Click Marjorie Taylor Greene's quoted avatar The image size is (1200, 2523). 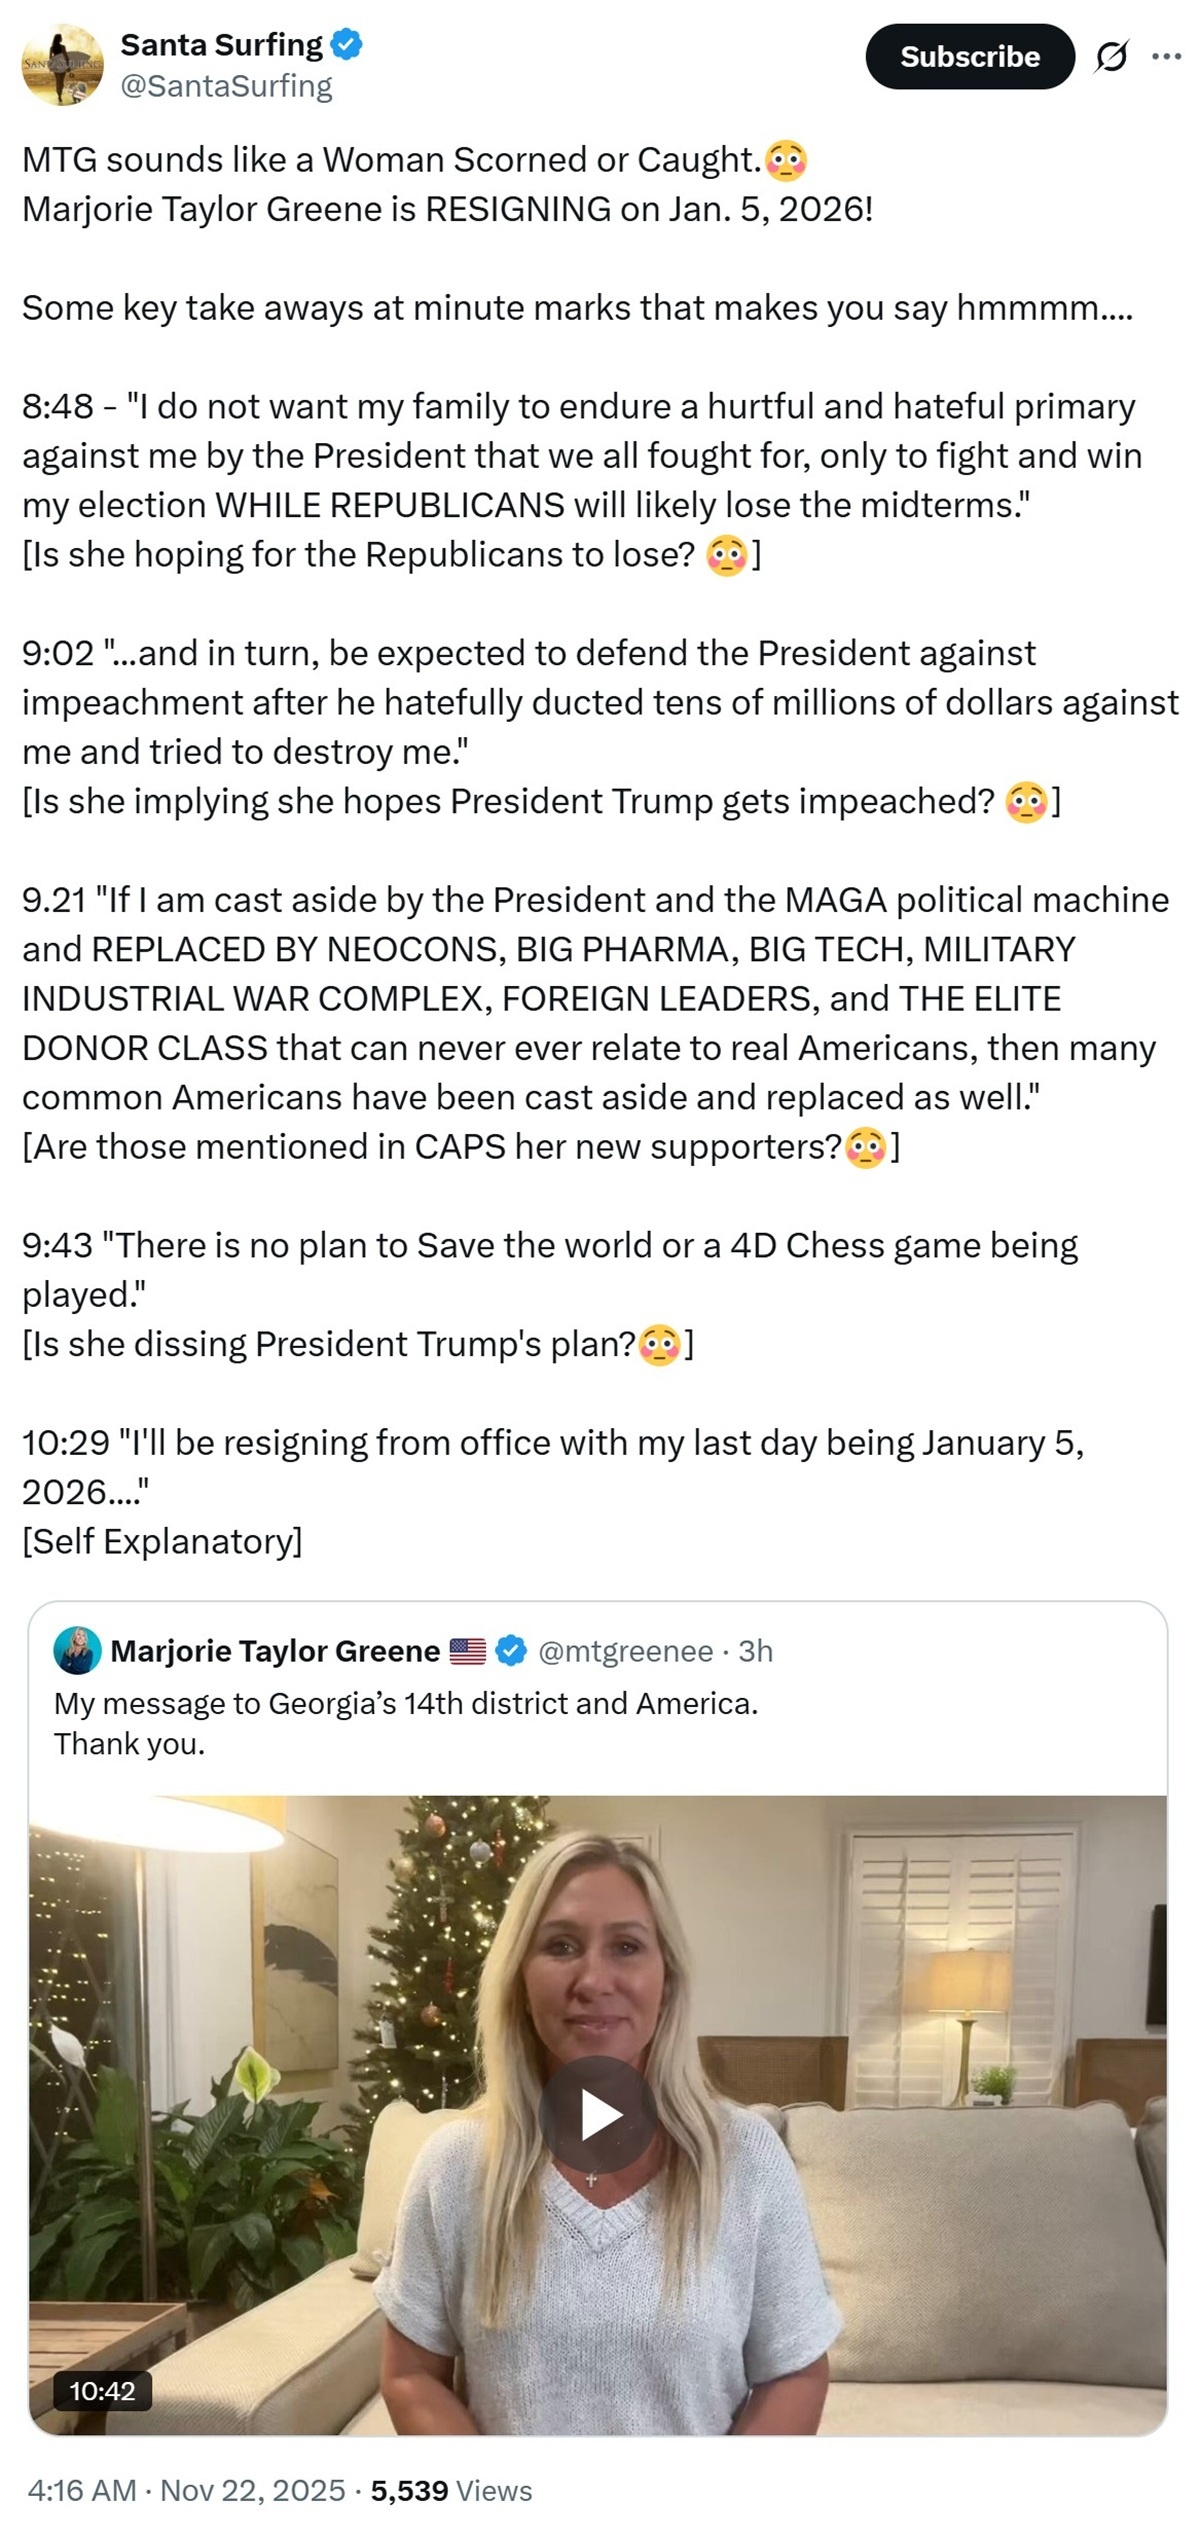tap(77, 1651)
